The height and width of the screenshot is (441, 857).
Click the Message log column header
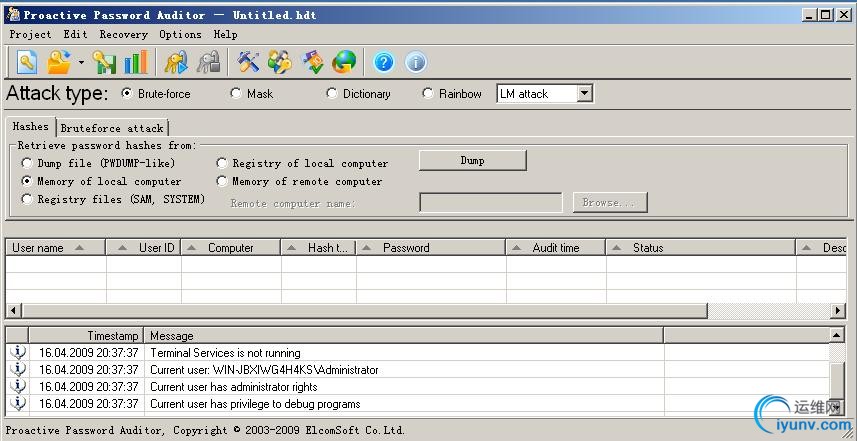click(x=403, y=335)
